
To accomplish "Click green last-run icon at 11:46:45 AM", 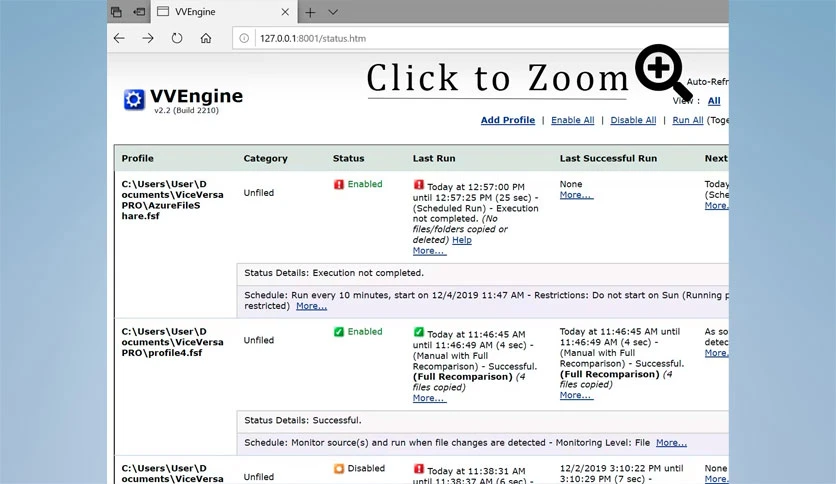I will [x=419, y=332].
